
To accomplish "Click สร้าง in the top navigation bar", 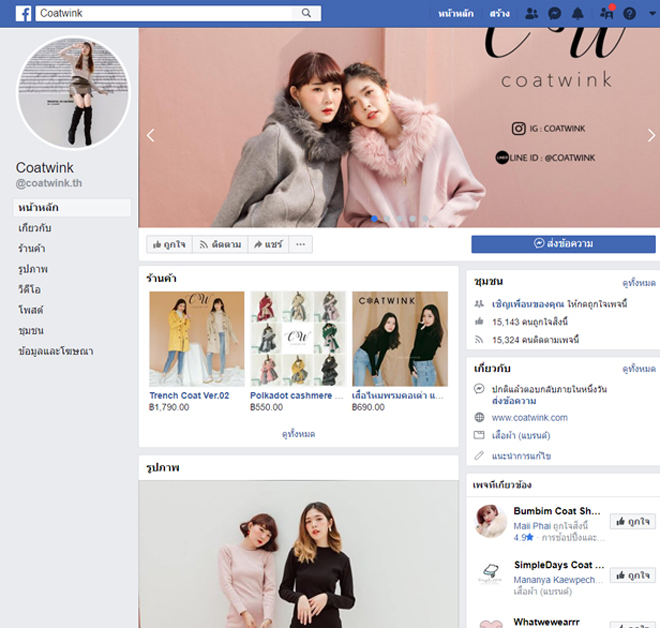I will click(x=500, y=13).
